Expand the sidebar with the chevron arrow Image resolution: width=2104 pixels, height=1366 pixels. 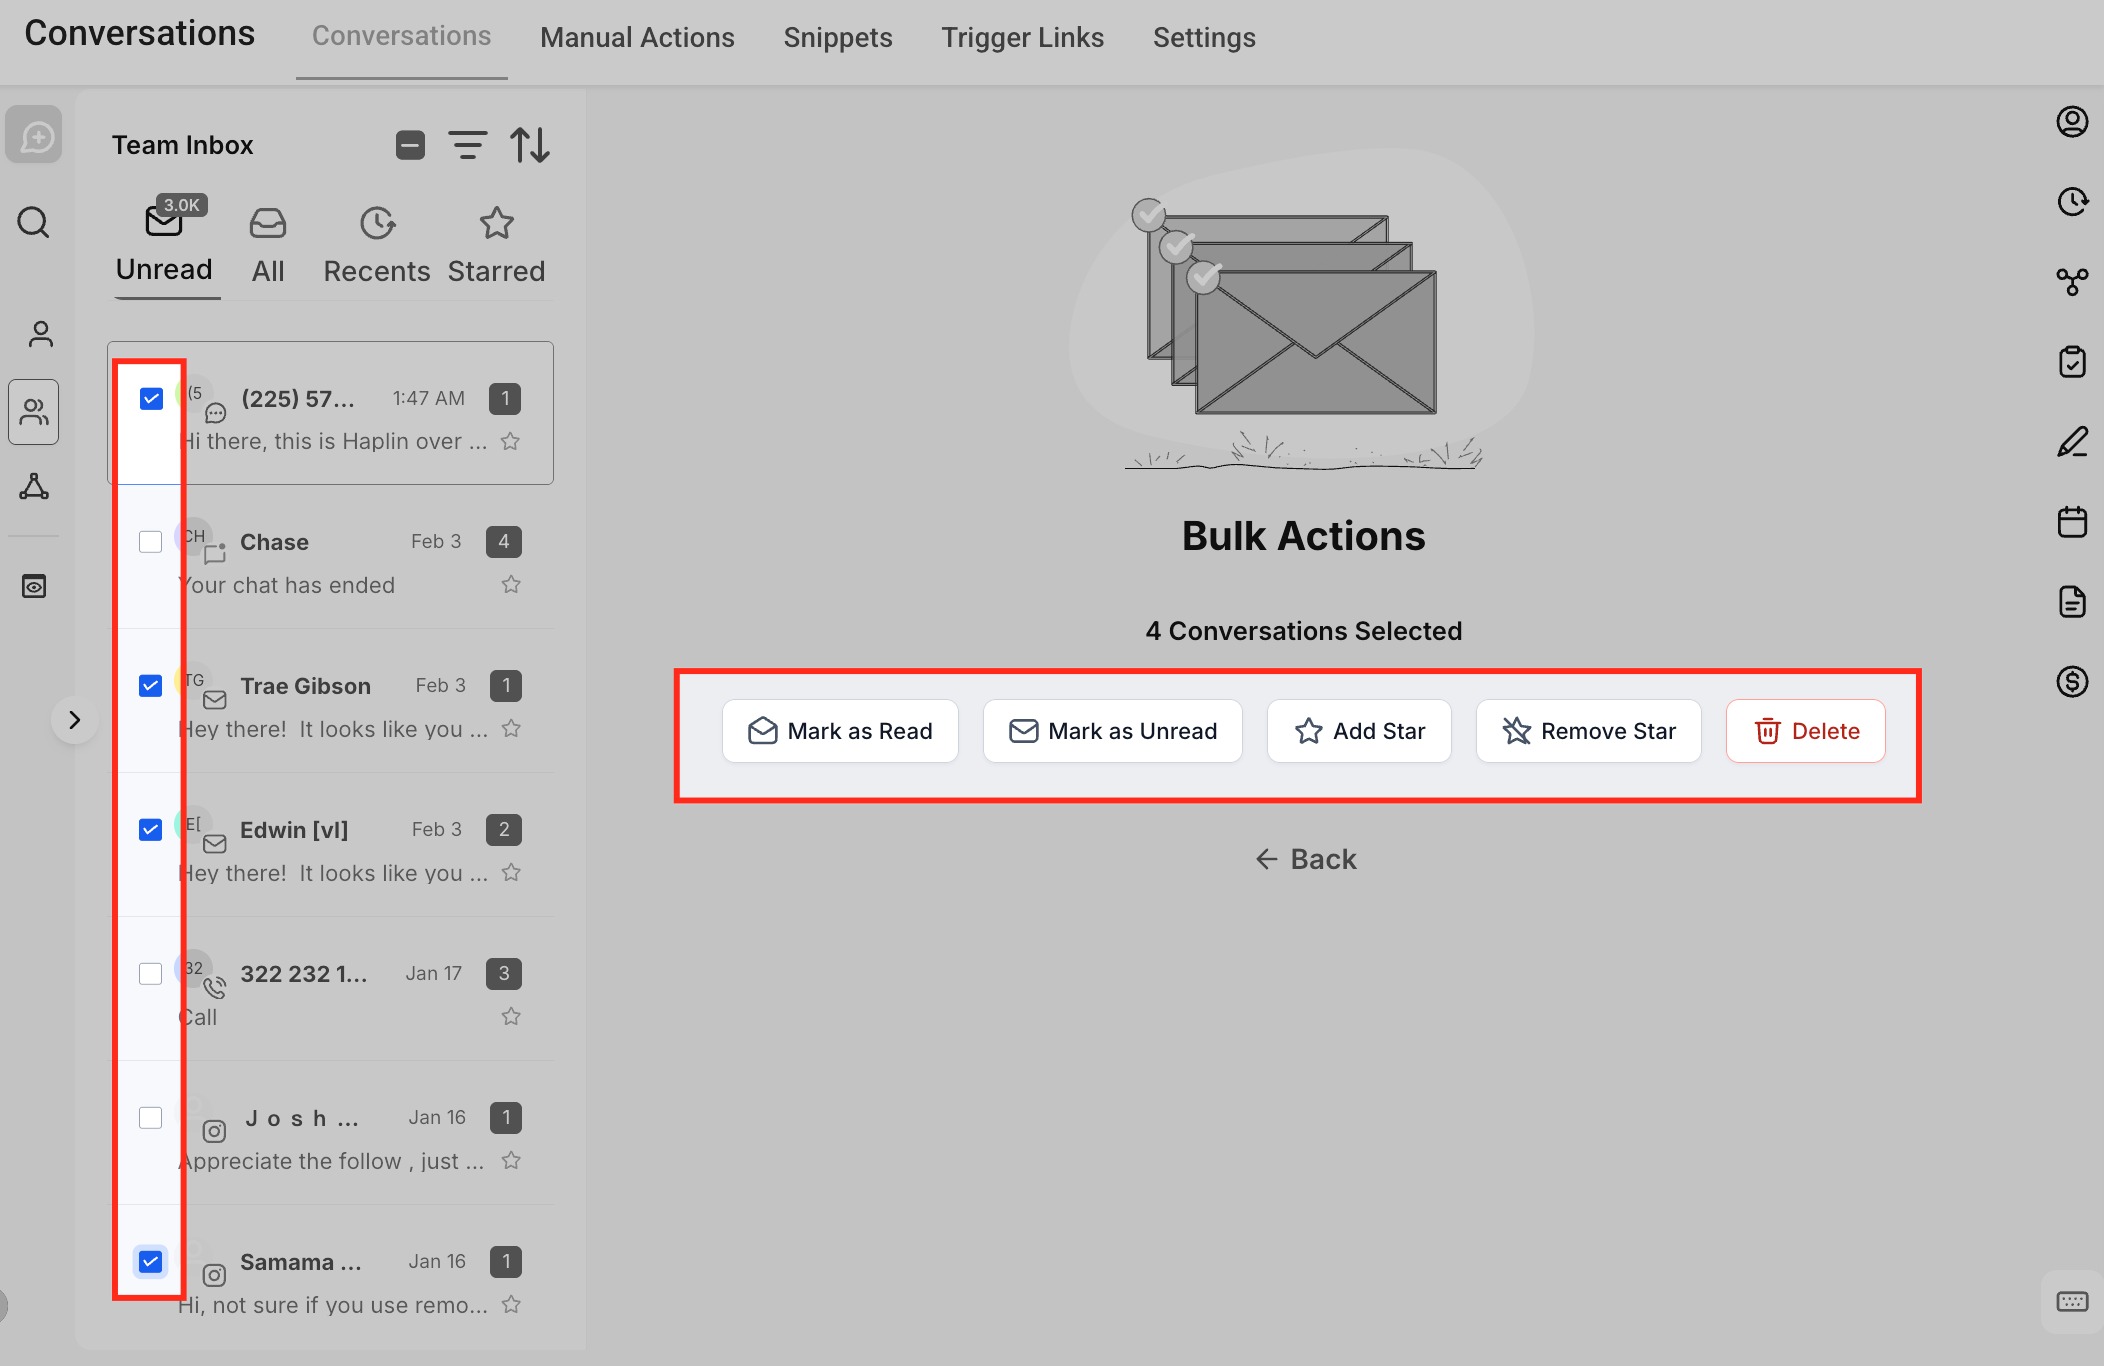[x=74, y=720]
